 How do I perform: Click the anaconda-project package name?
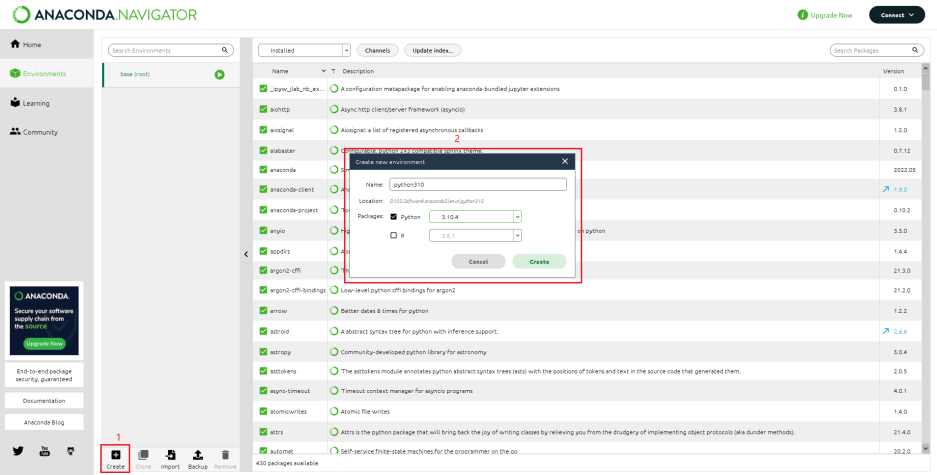pos(293,210)
